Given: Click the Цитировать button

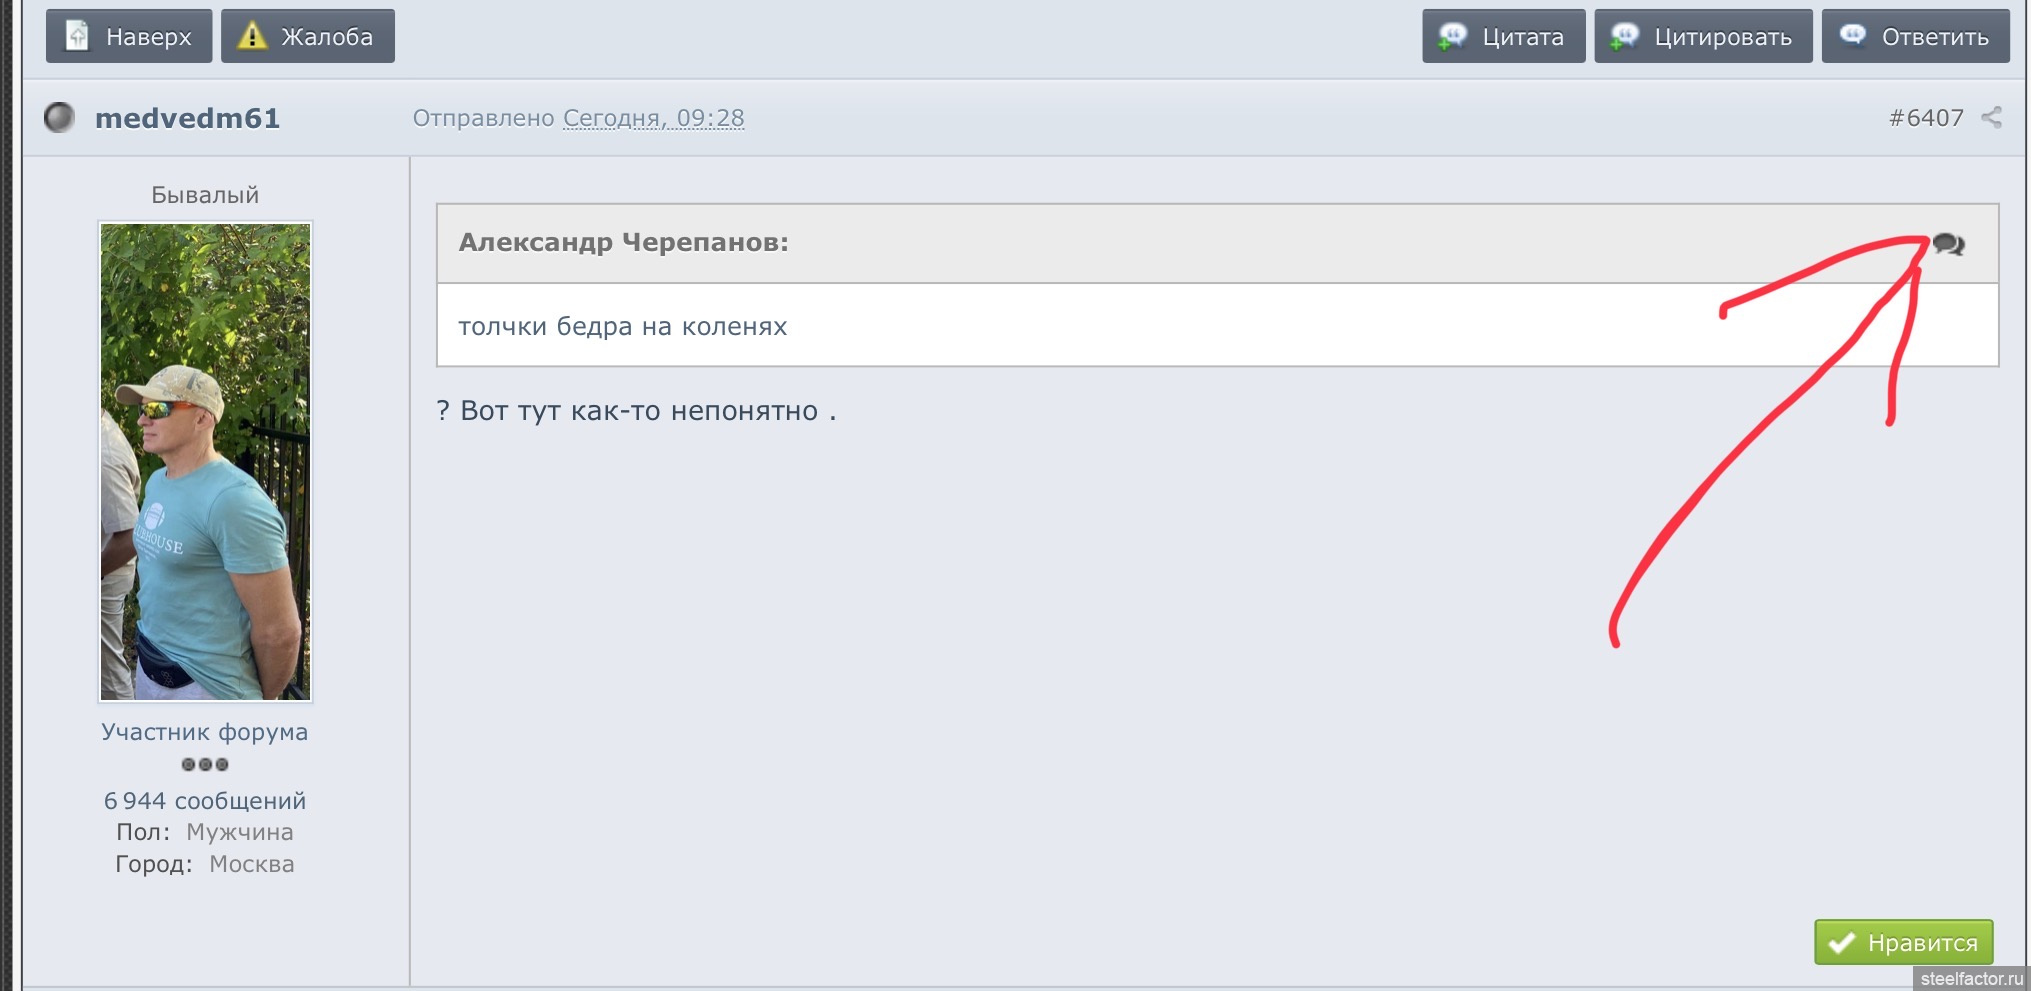Looking at the screenshot, I should pyautogui.click(x=1702, y=37).
